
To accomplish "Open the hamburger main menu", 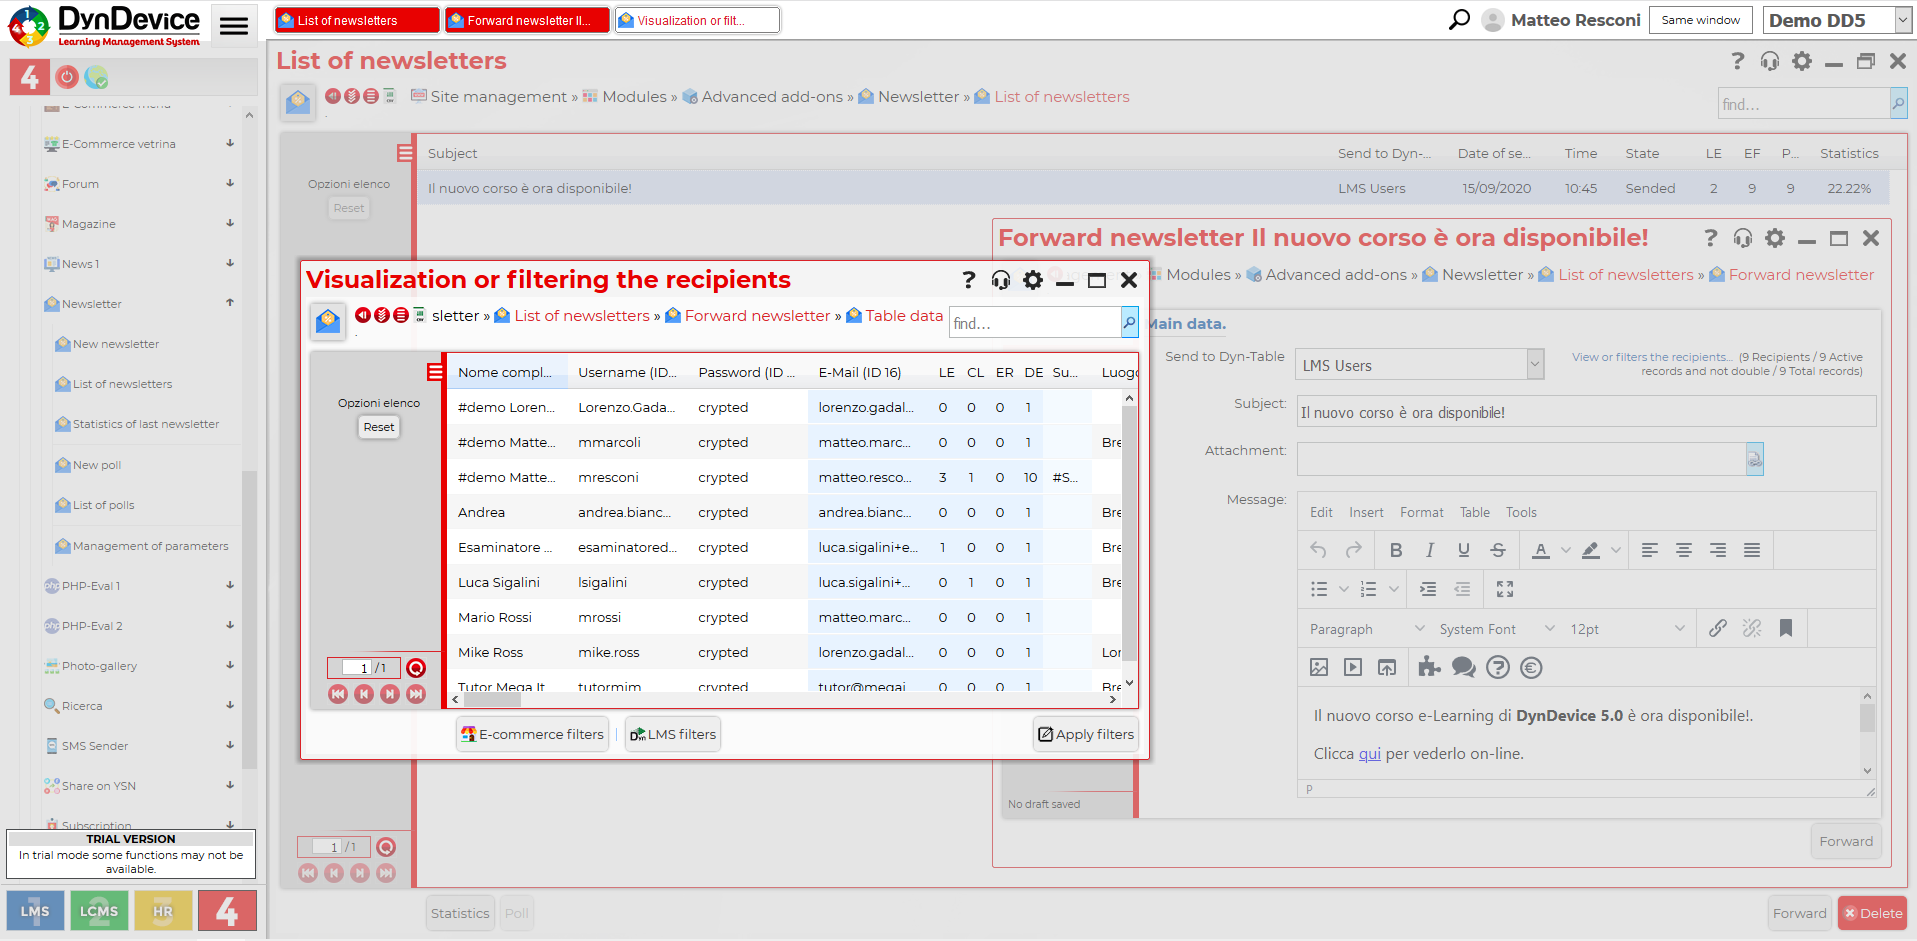I will tap(233, 26).
